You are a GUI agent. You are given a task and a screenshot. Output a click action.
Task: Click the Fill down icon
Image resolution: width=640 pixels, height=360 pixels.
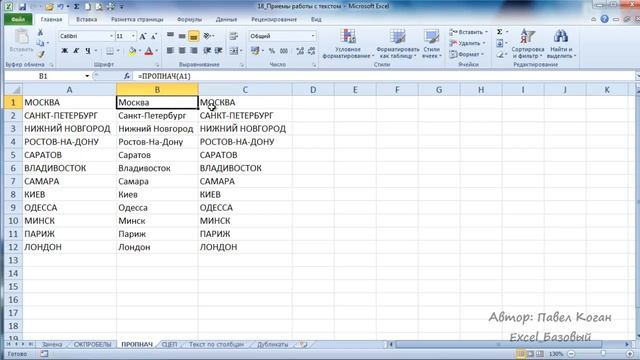pyautogui.click(x=500, y=43)
